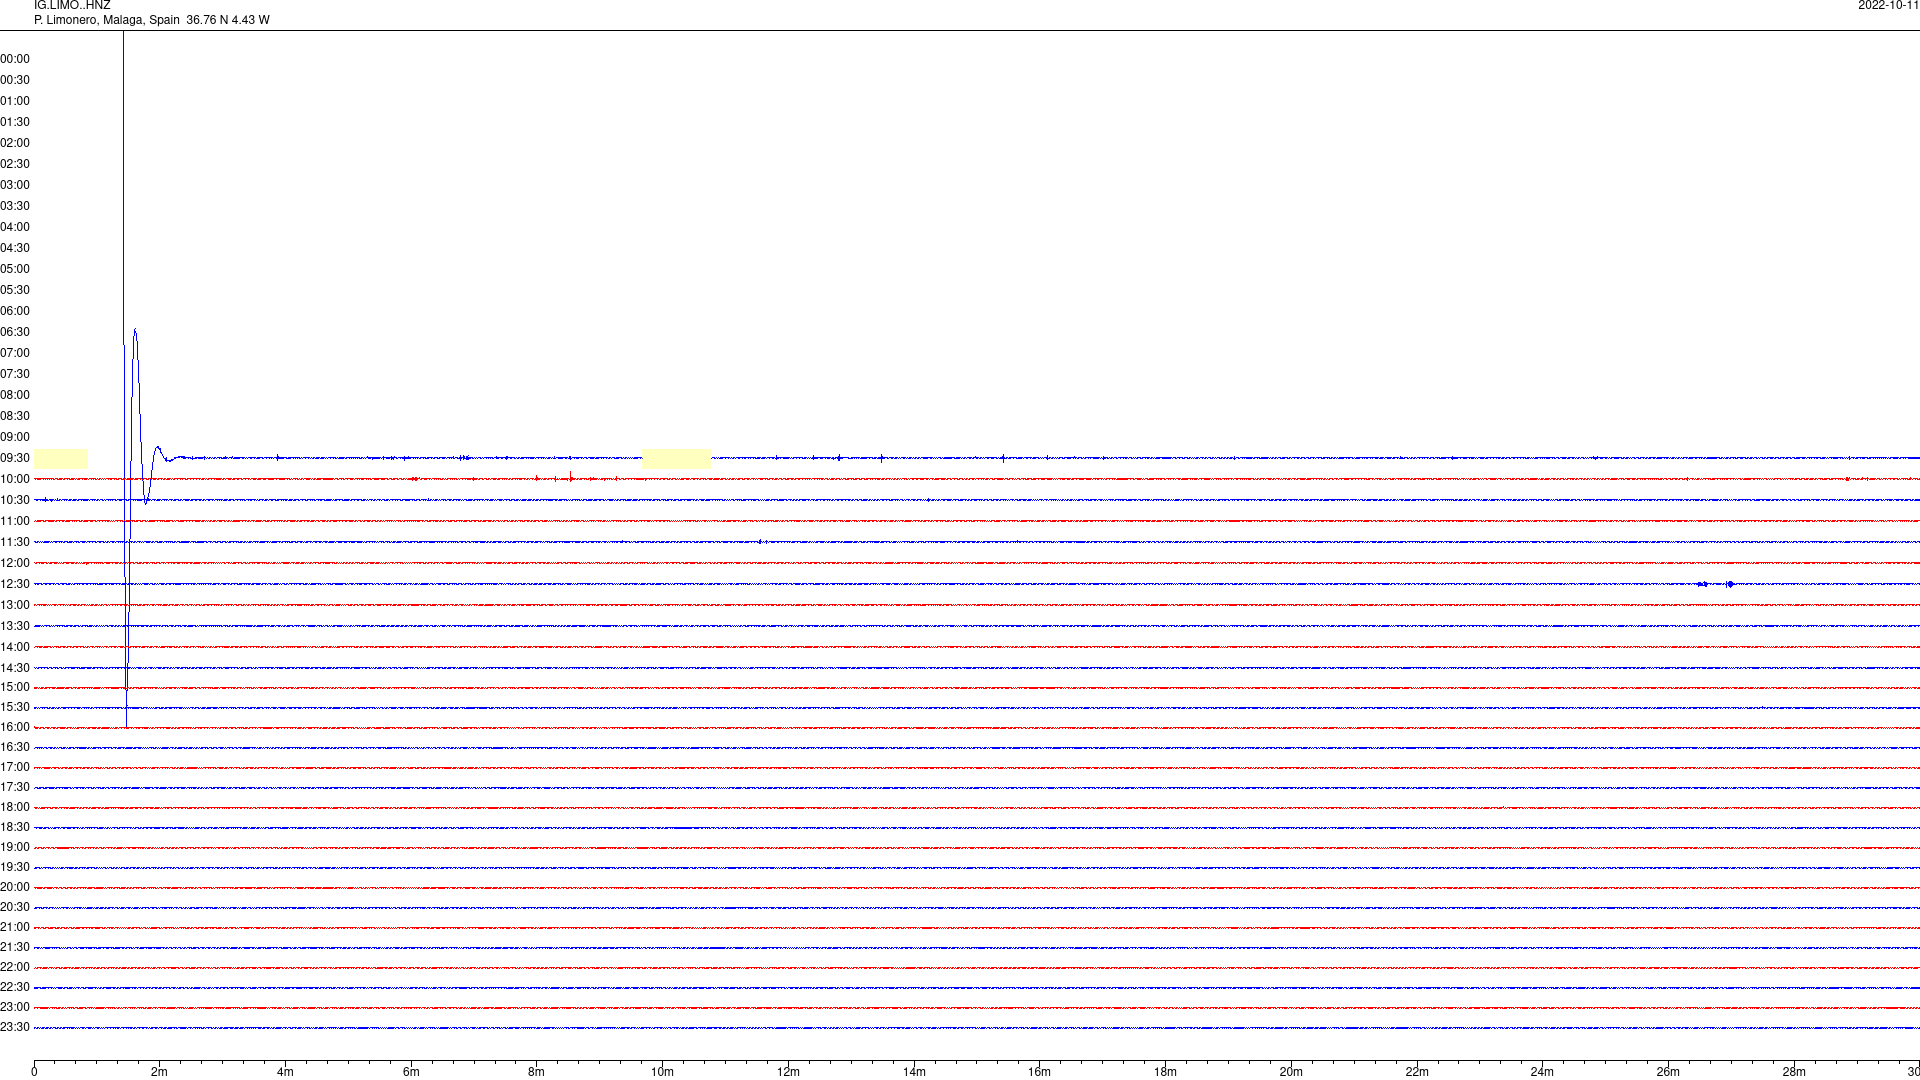Select the 18:00 time row label
The image size is (1920, 1080).
pos(15,807)
